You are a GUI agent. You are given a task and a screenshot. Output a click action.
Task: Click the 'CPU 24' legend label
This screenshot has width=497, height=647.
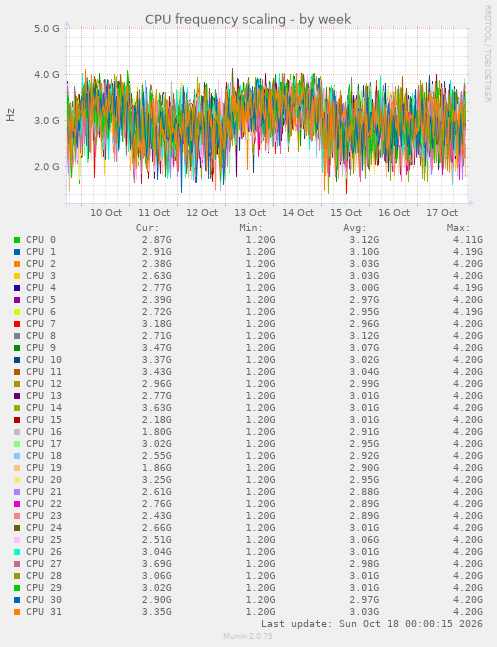[x=44, y=527]
